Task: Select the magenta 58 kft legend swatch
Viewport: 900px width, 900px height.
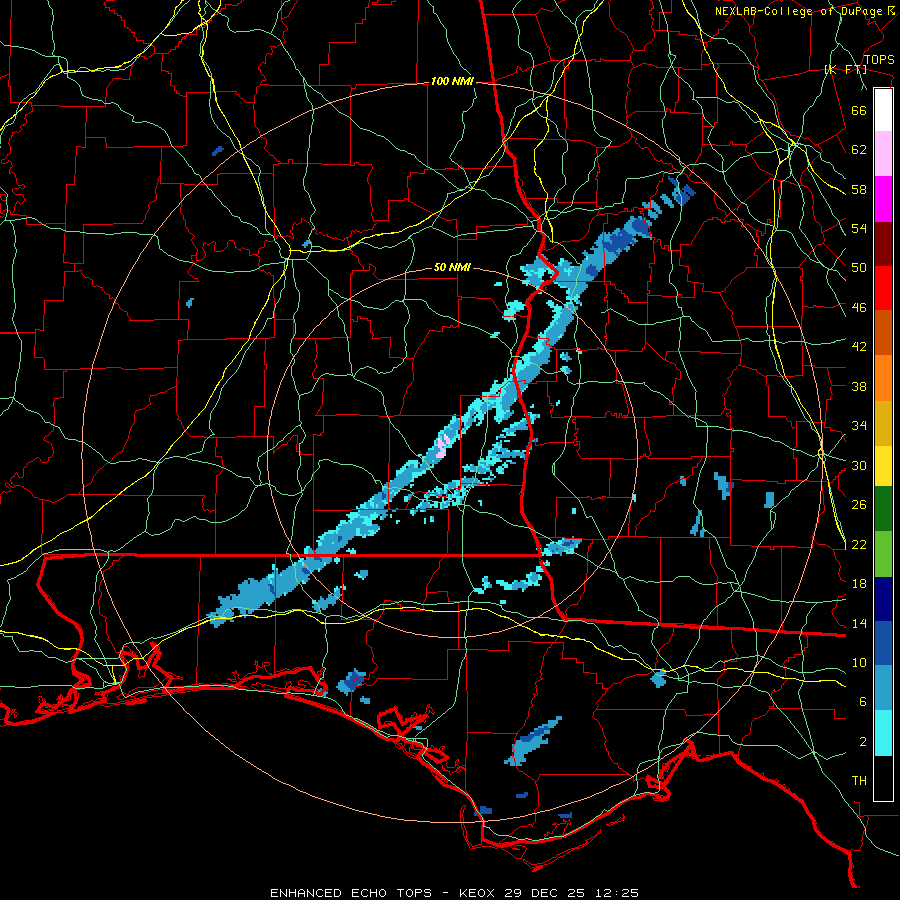Action: coord(883,199)
